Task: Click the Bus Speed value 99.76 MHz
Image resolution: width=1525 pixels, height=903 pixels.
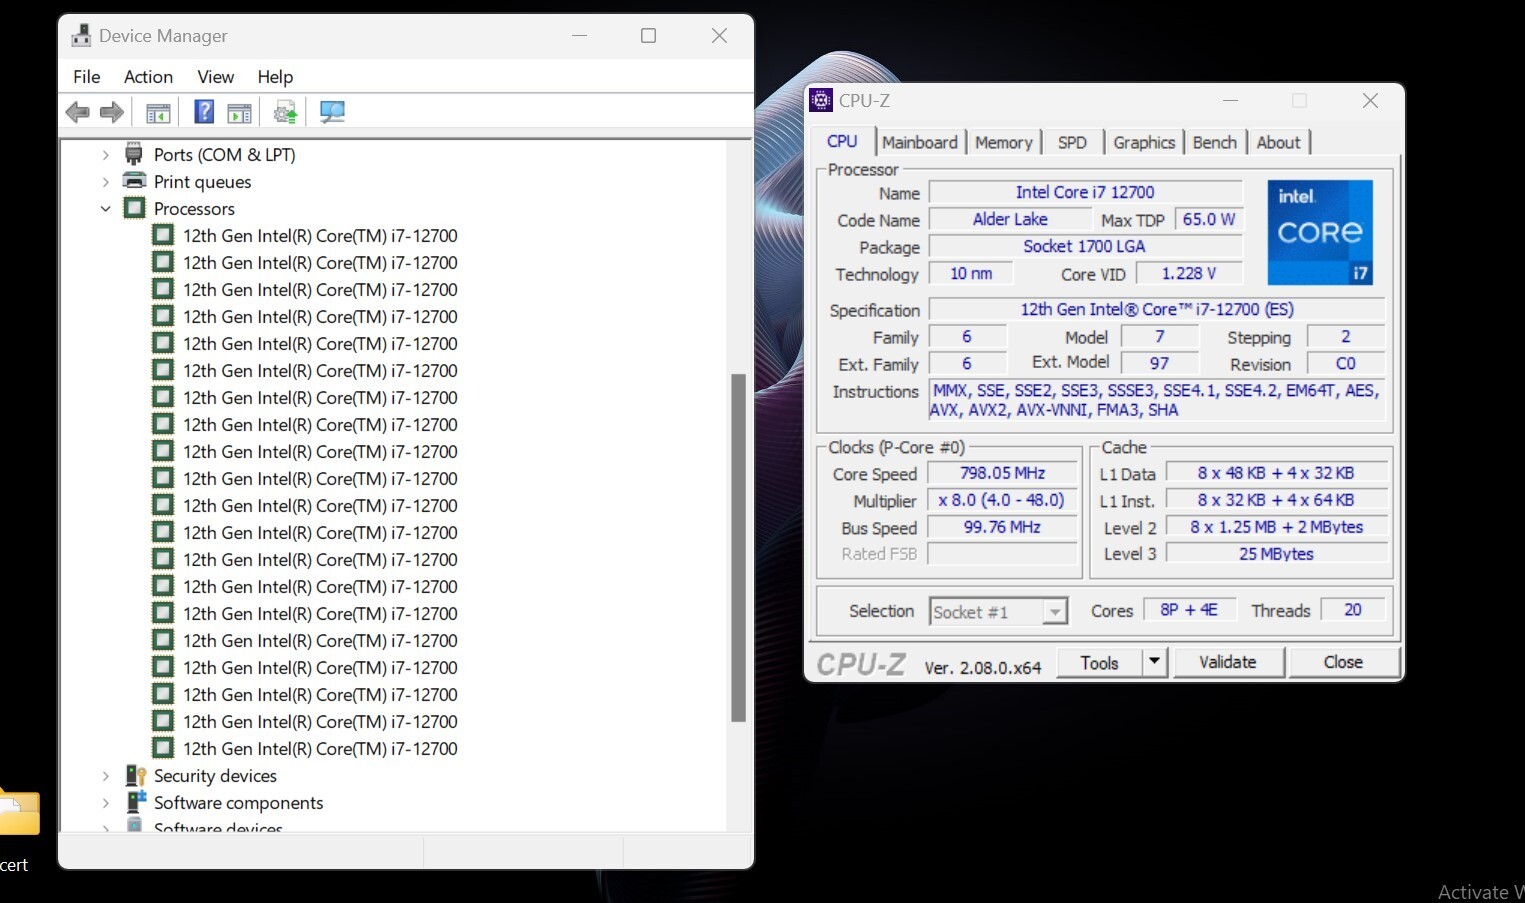Action: click(1002, 527)
